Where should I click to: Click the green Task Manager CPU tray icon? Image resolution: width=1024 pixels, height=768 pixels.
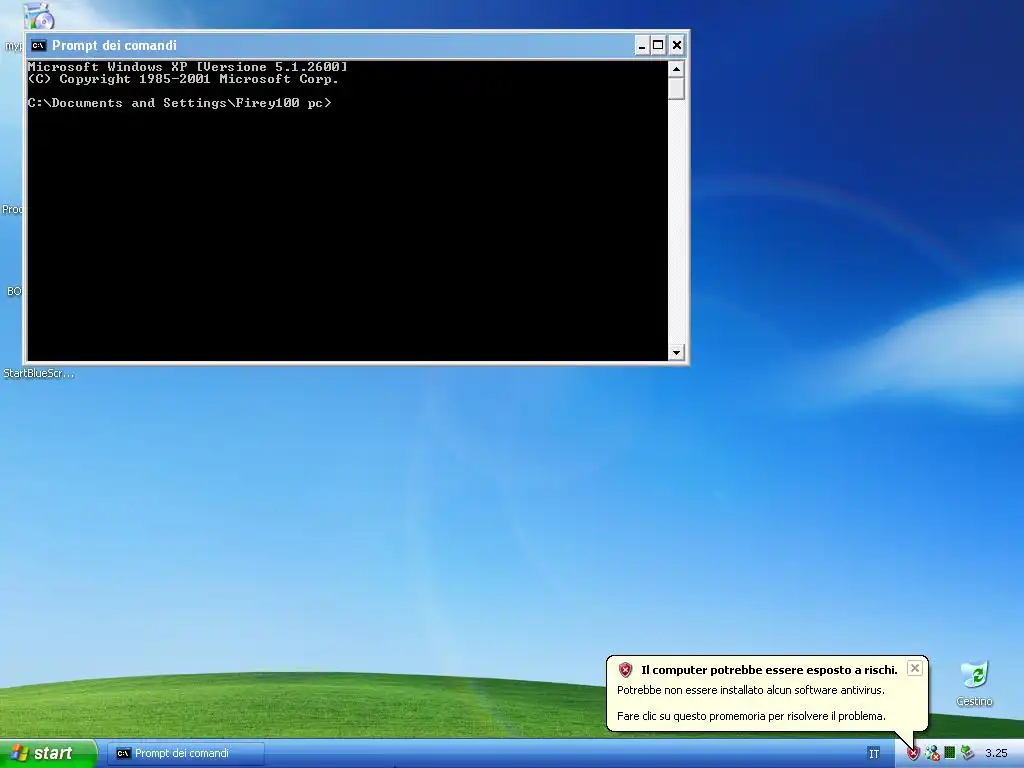coord(950,753)
